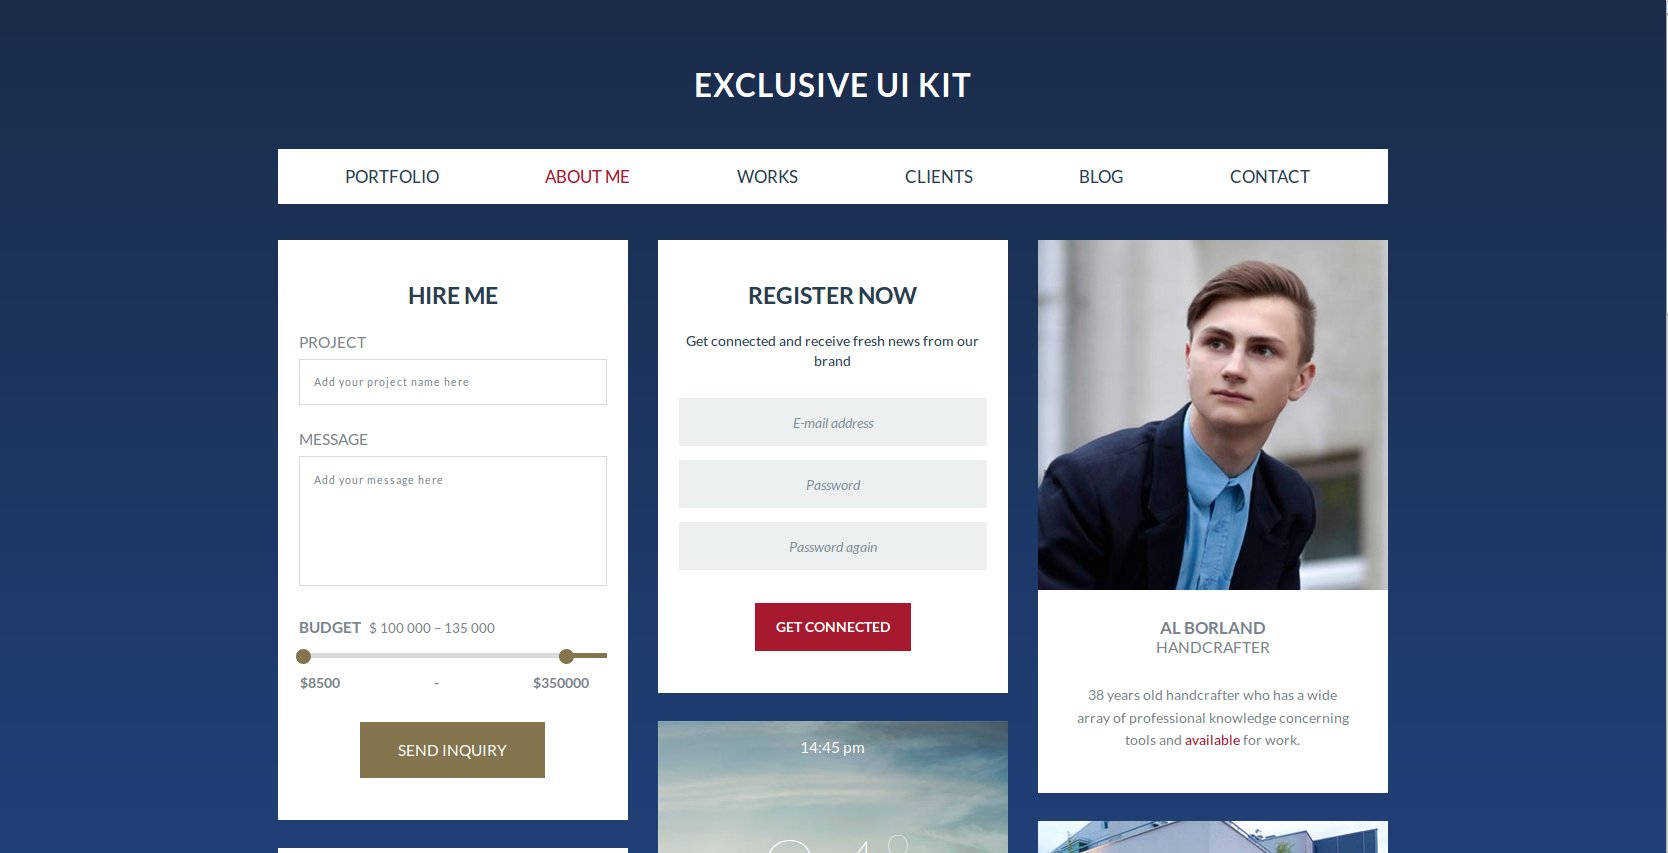1668x853 pixels.
Task: Open the building image card thumbnail
Action: [x=1213, y=837]
